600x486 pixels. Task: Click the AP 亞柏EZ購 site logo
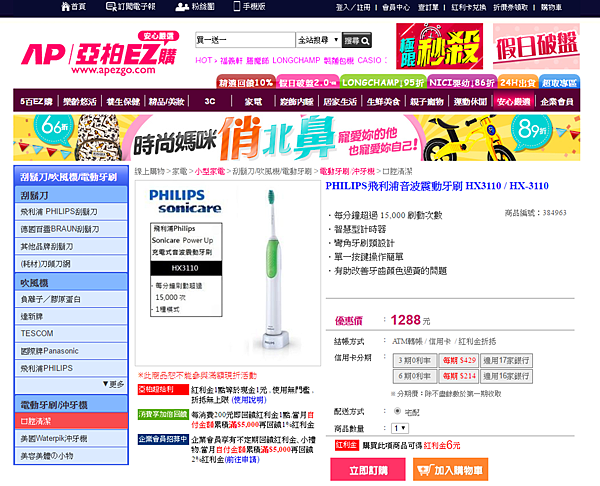(100, 53)
